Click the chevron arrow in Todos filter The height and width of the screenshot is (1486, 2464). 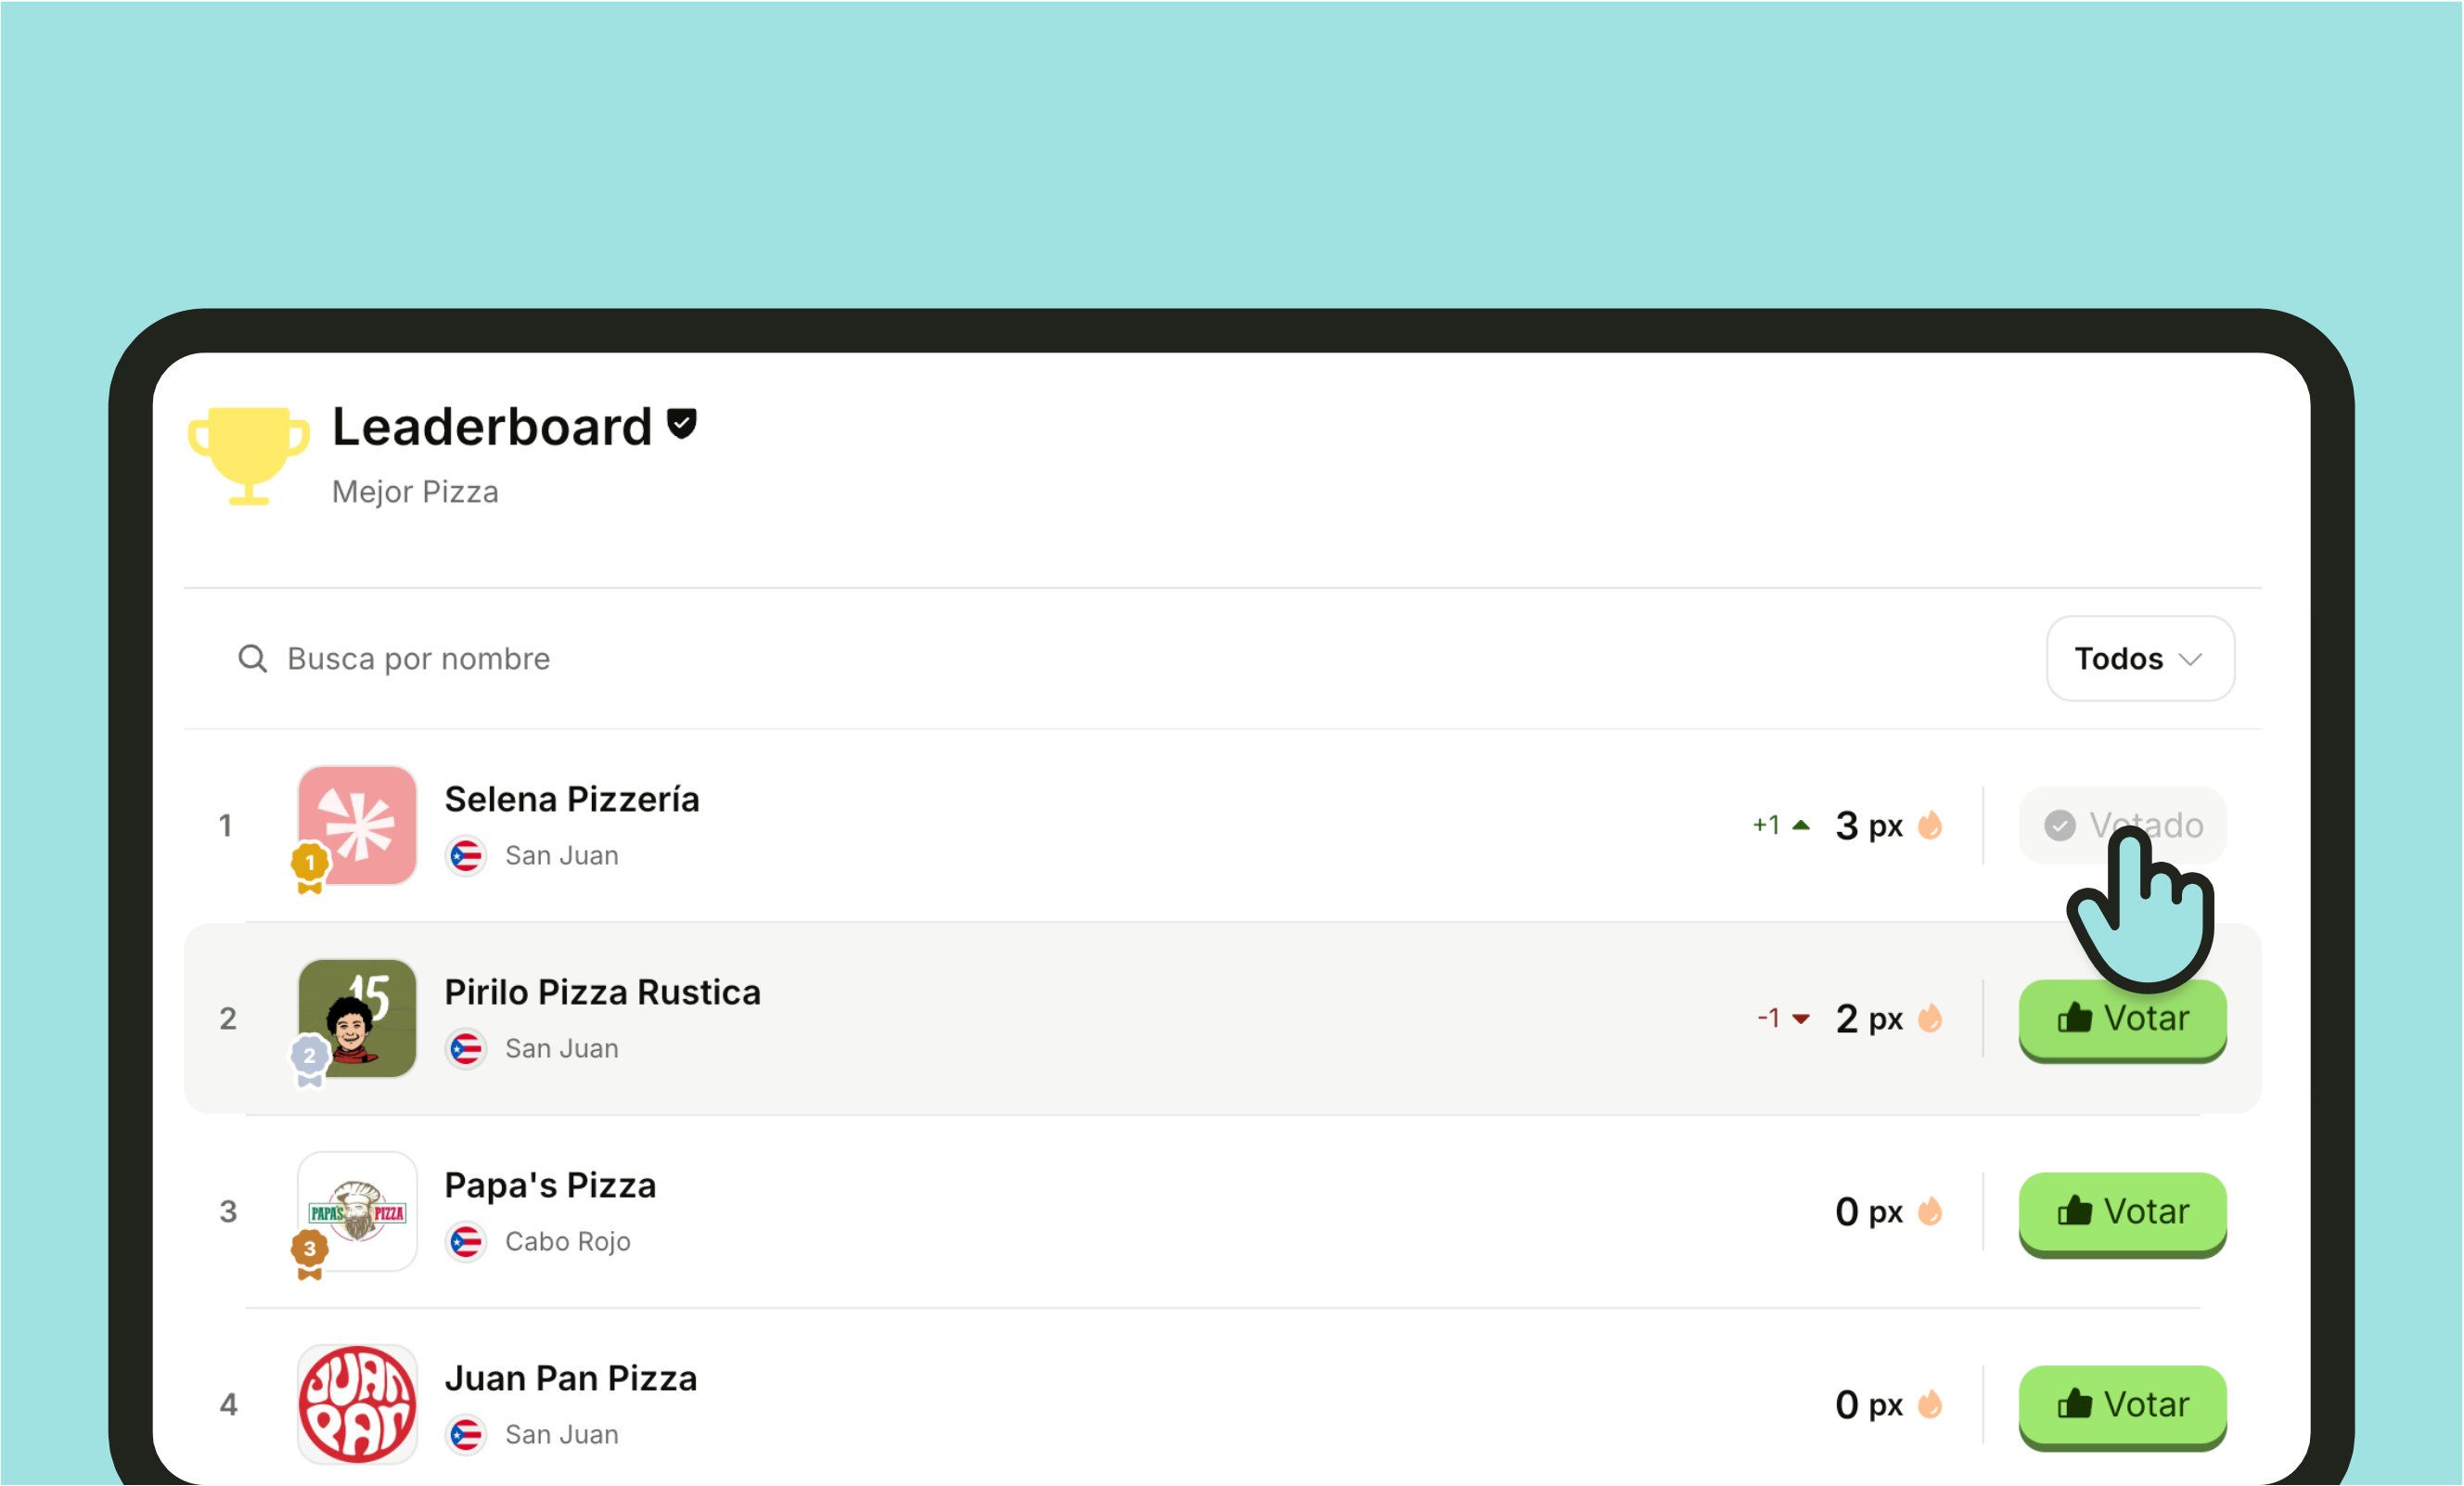(2190, 660)
